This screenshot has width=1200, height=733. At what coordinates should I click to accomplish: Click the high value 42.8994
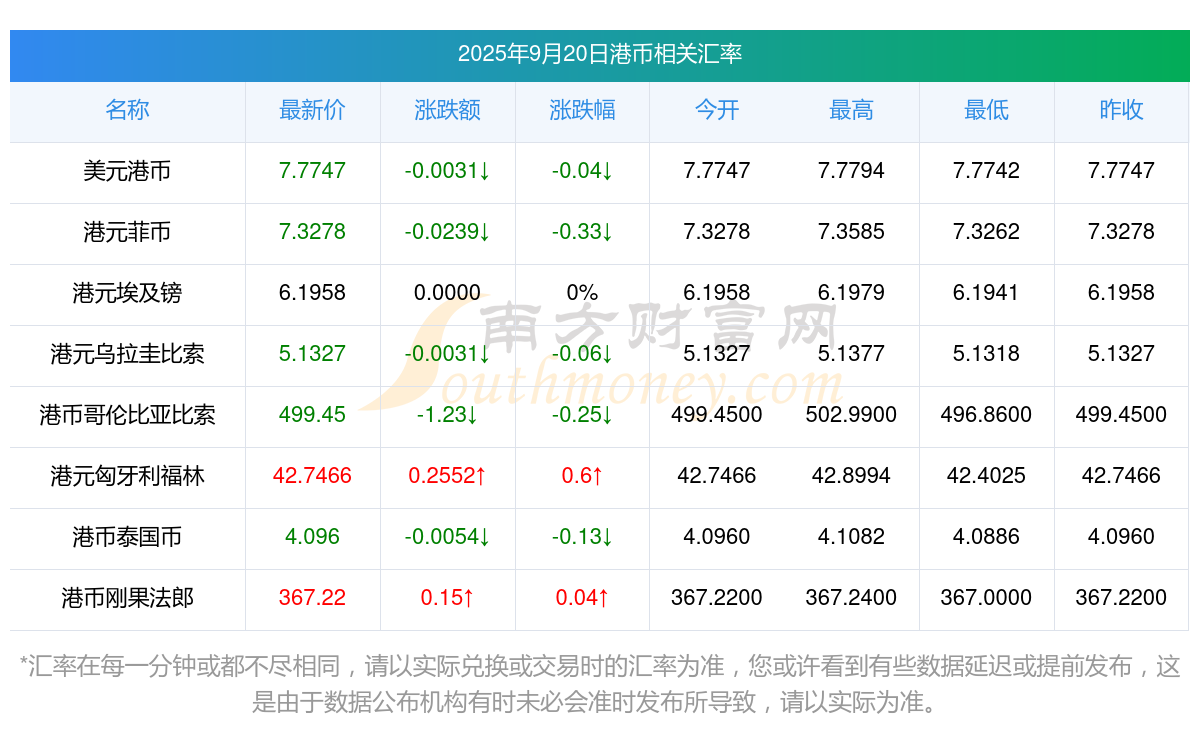[x=852, y=476]
